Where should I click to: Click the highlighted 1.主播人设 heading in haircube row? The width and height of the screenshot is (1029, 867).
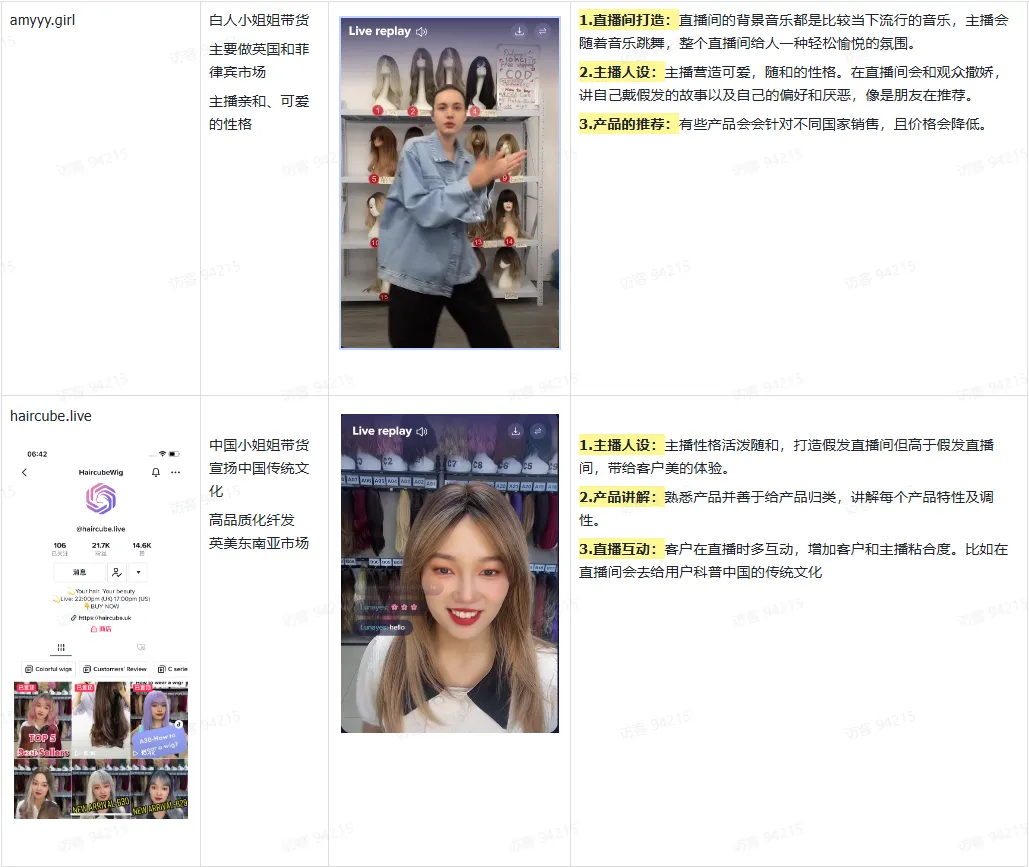pyautogui.click(x=621, y=445)
